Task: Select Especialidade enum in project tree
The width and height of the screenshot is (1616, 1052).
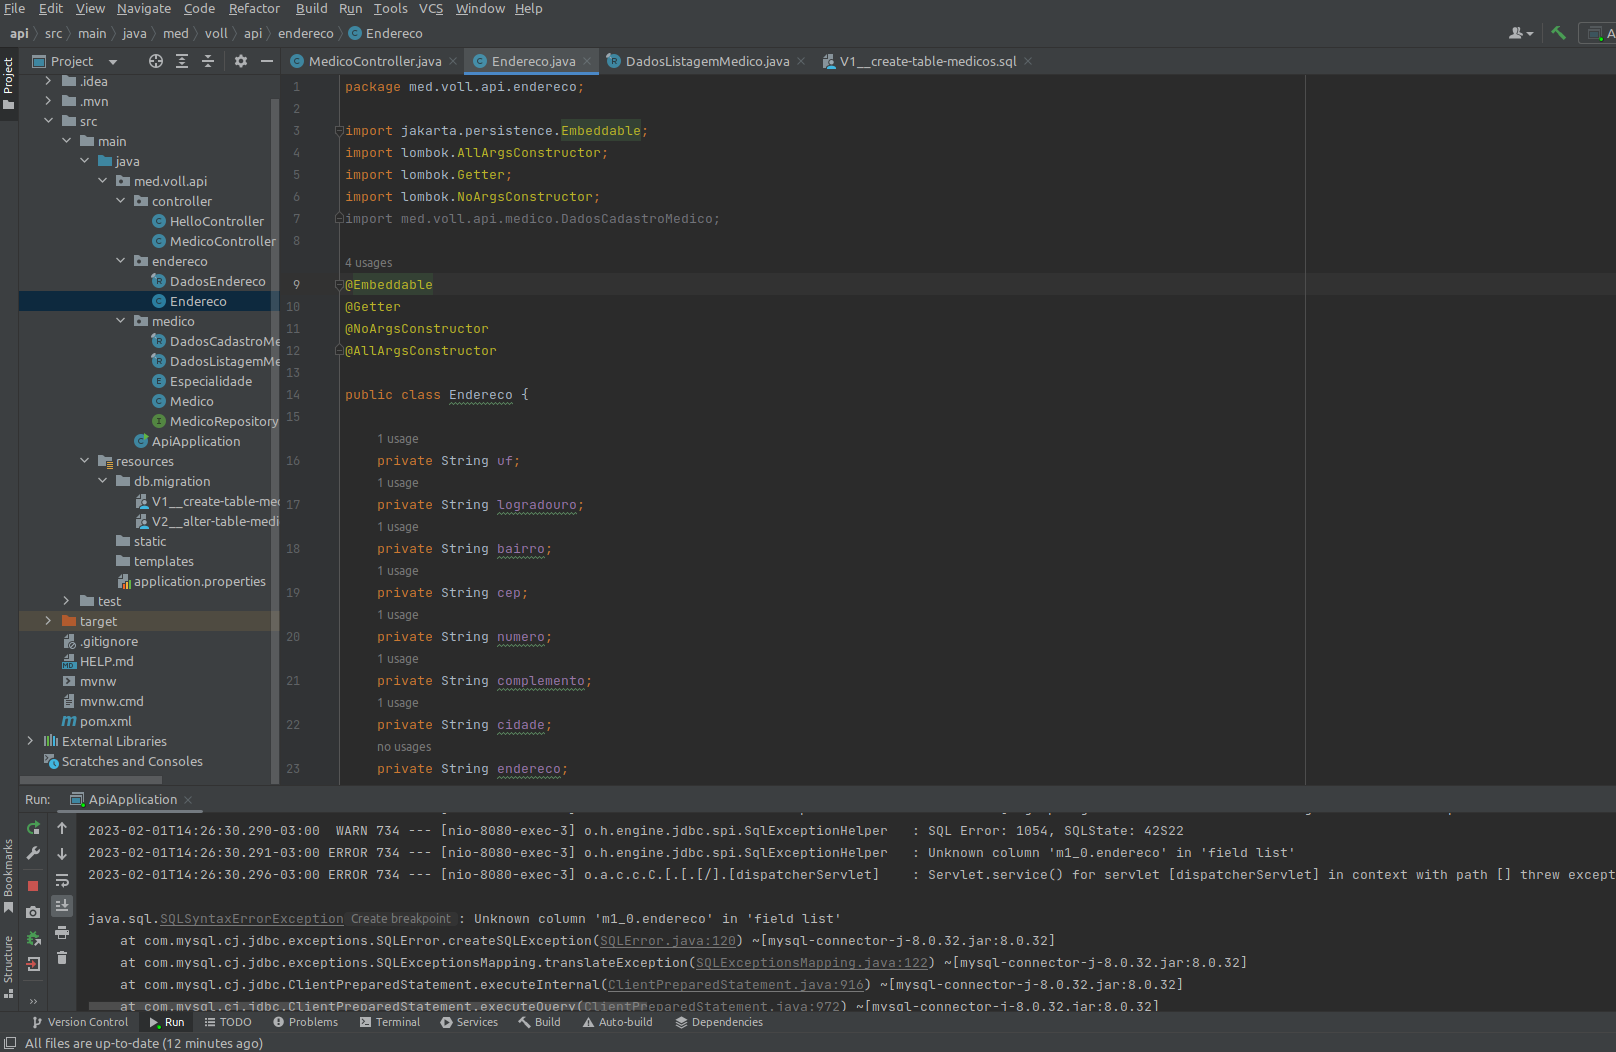Action: pos(201,381)
